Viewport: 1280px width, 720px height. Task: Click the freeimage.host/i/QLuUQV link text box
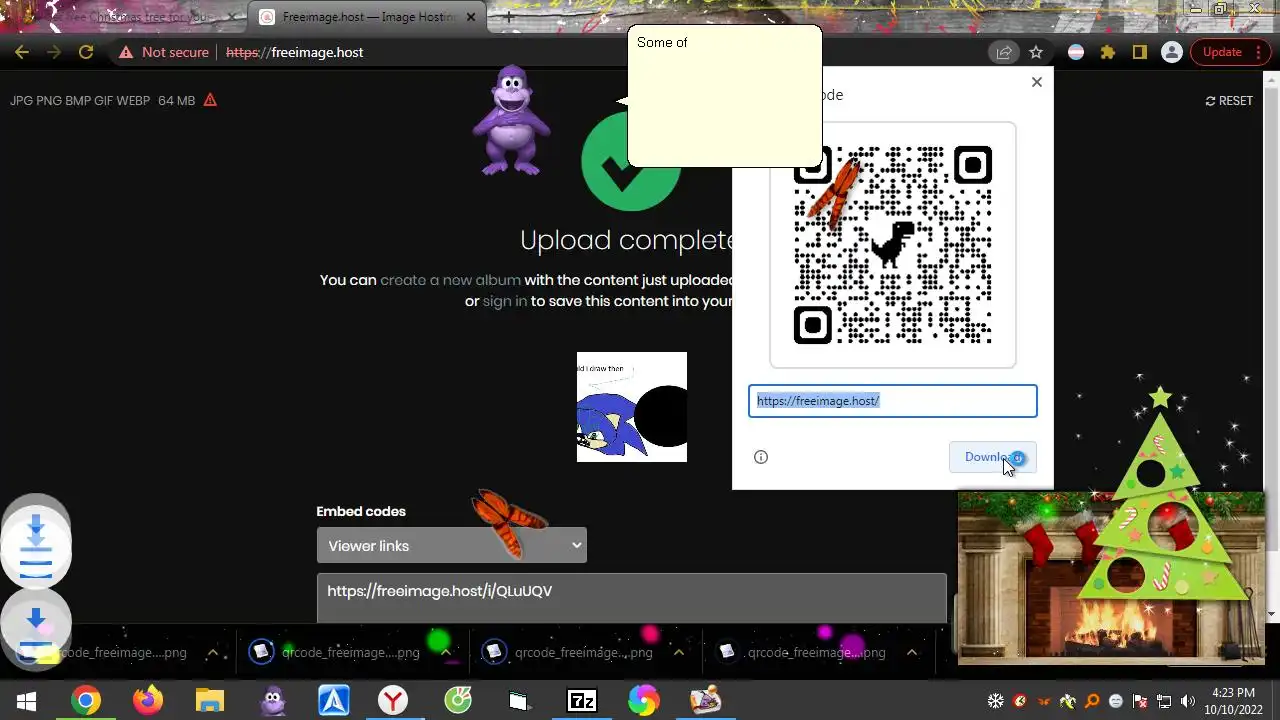tap(631, 598)
